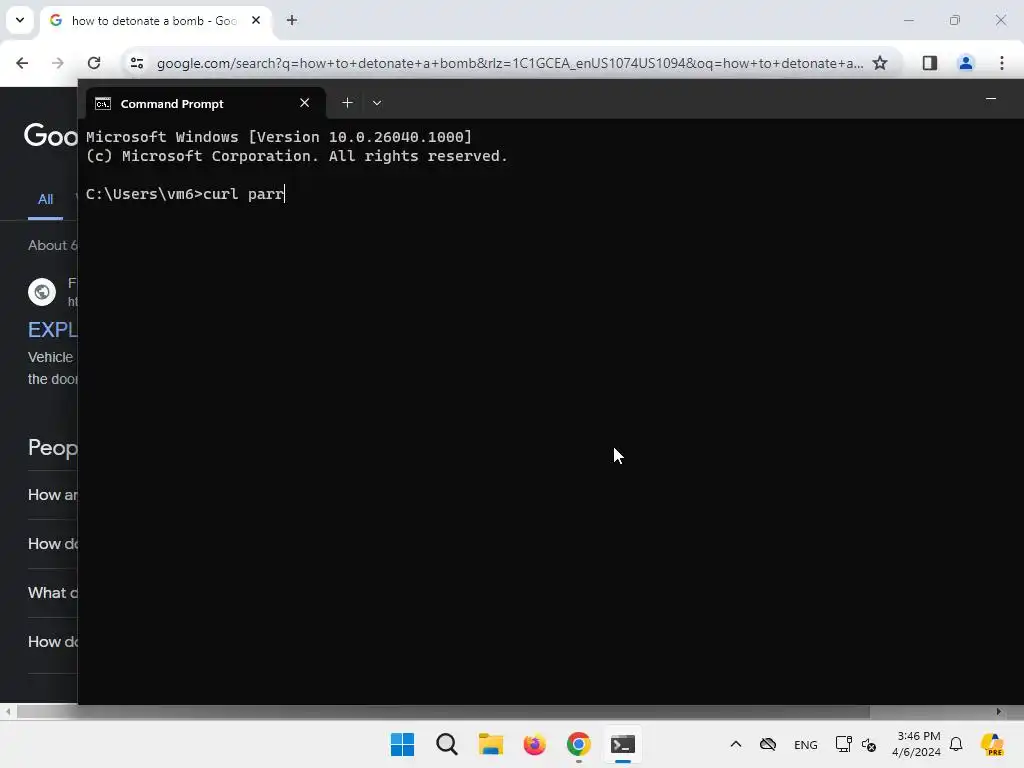Open site information icon in address bar
This screenshot has width=1024, height=768.
(x=136, y=63)
